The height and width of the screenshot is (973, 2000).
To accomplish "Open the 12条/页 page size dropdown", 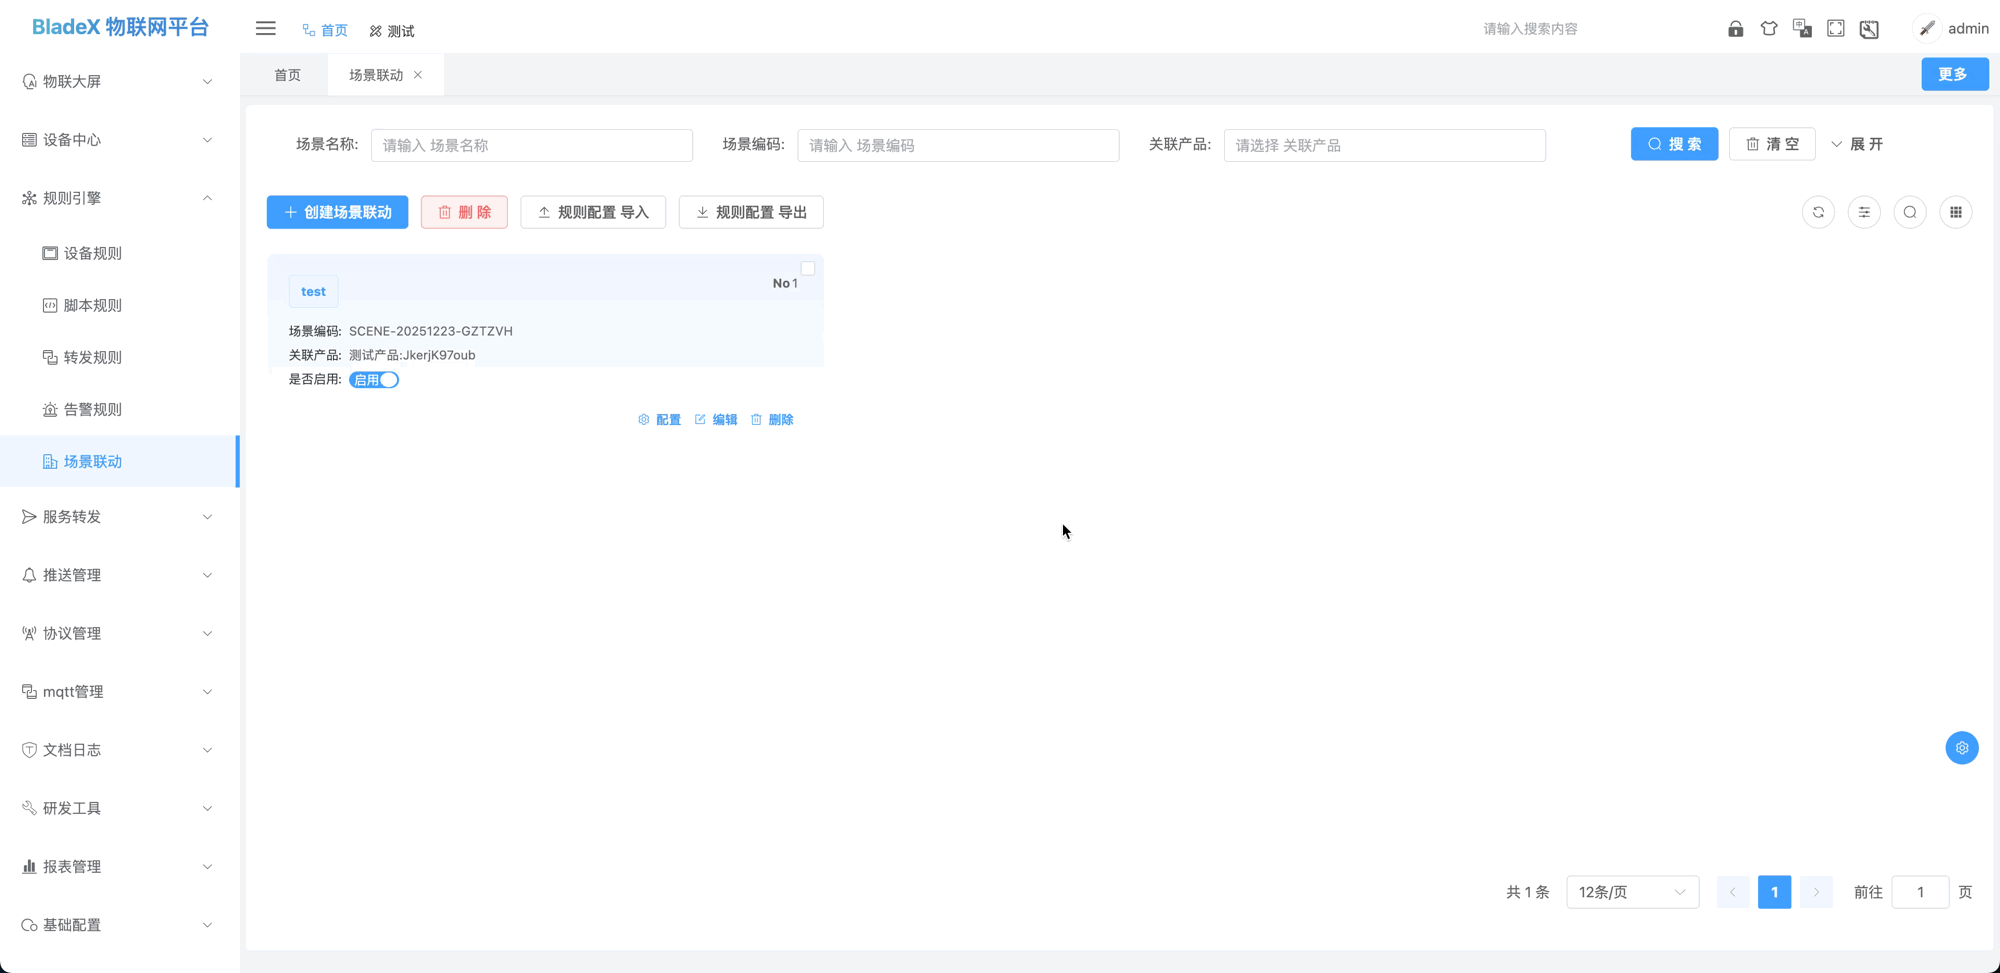I will tap(1632, 892).
